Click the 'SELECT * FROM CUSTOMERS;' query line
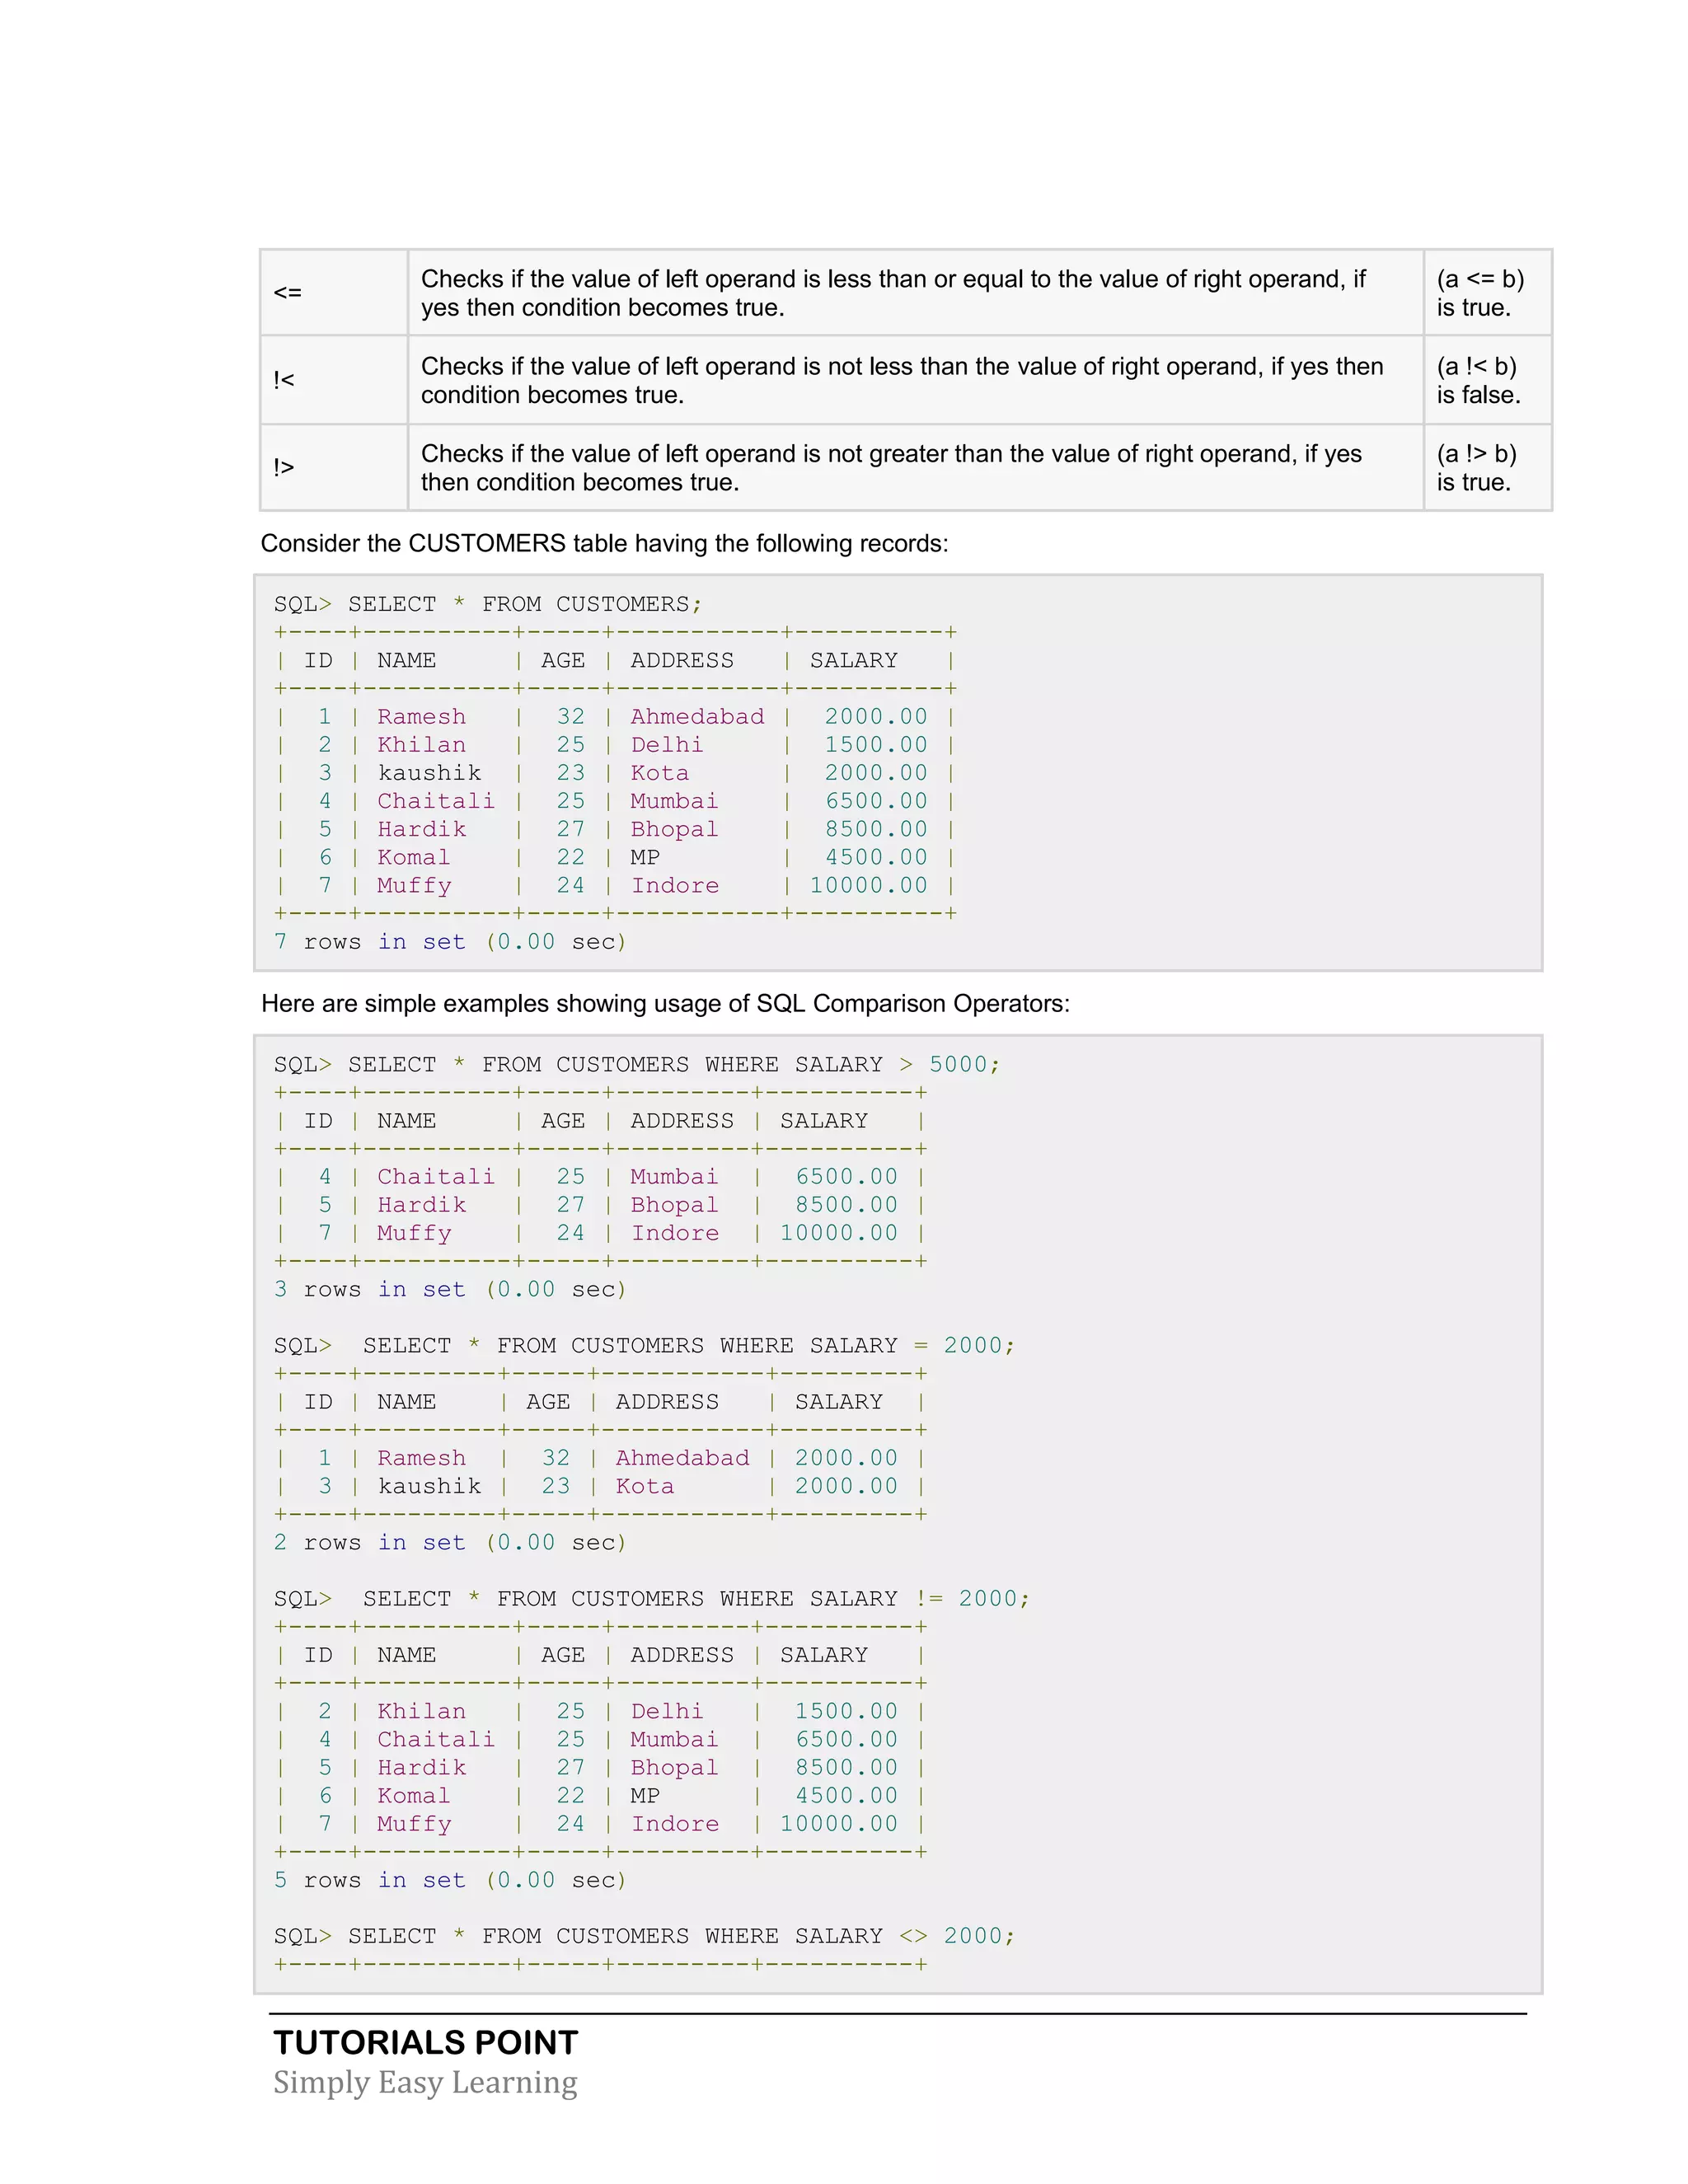 point(488,604)
